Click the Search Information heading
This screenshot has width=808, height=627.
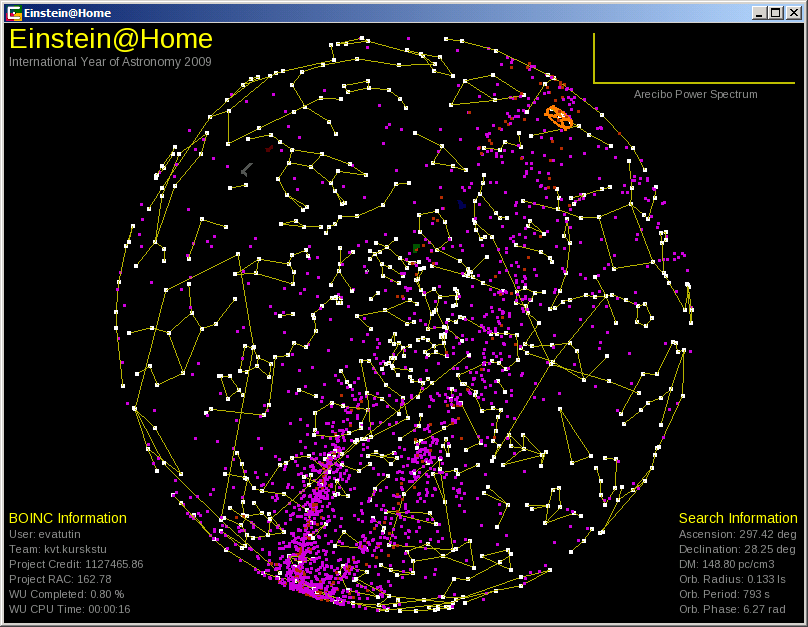click(x=738, y=518)
